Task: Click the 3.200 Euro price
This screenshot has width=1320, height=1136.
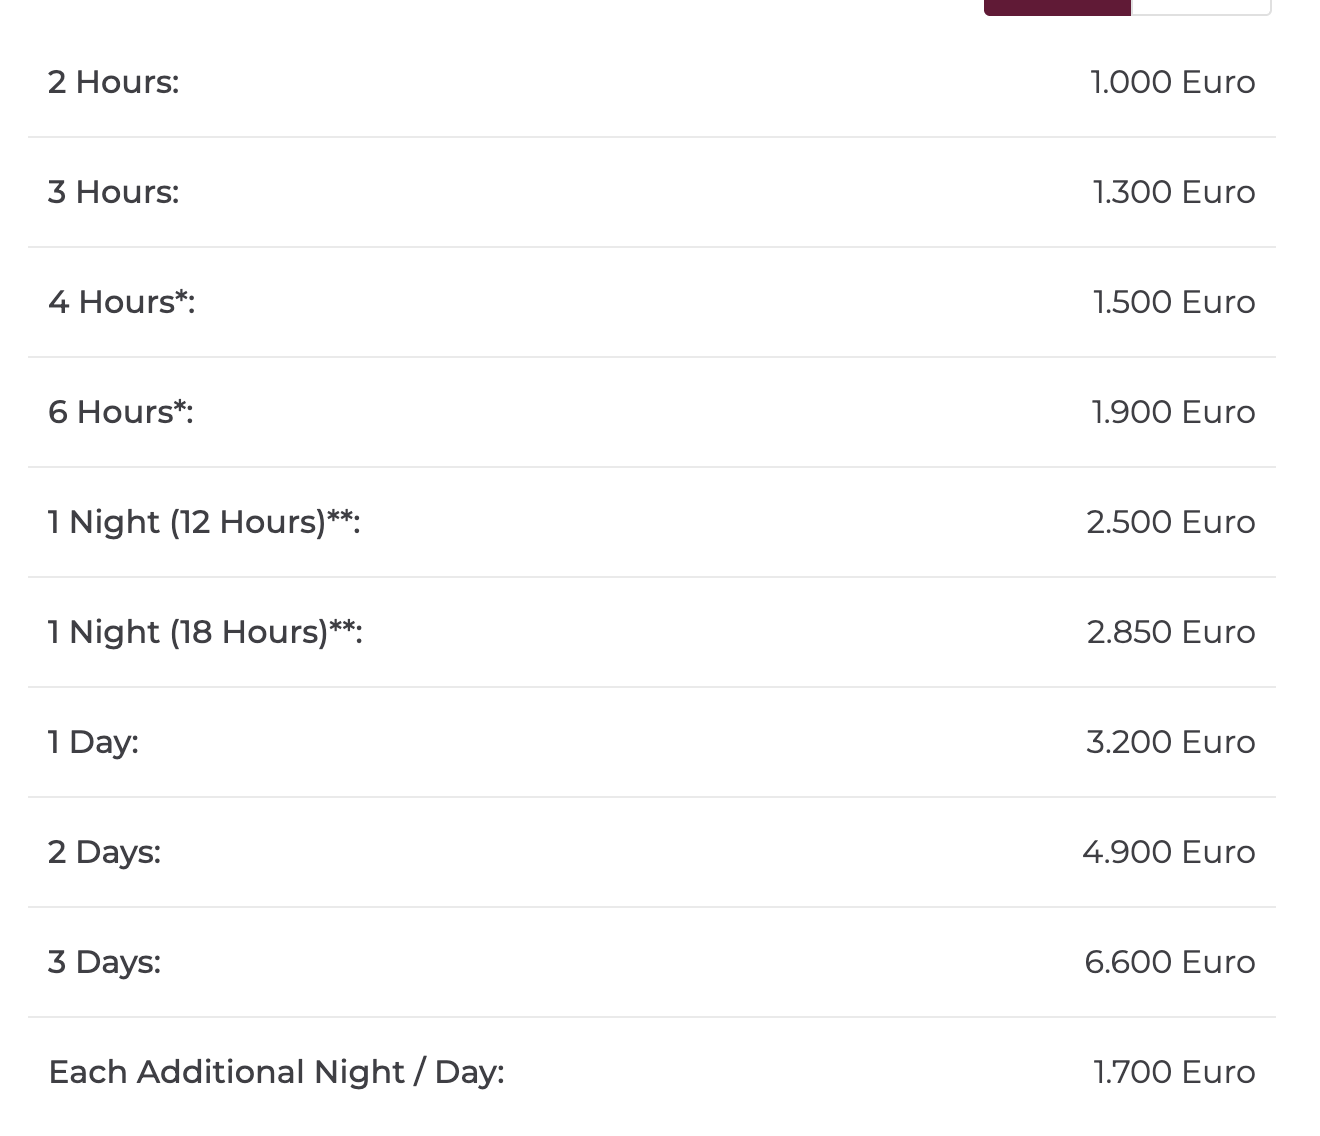Action: 1171,742
